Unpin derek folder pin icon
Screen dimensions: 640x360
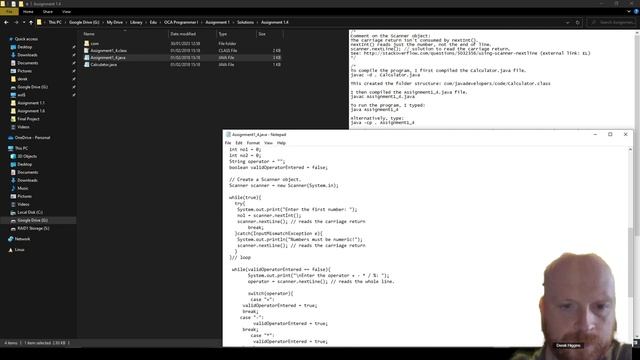[x=73, y=79]
